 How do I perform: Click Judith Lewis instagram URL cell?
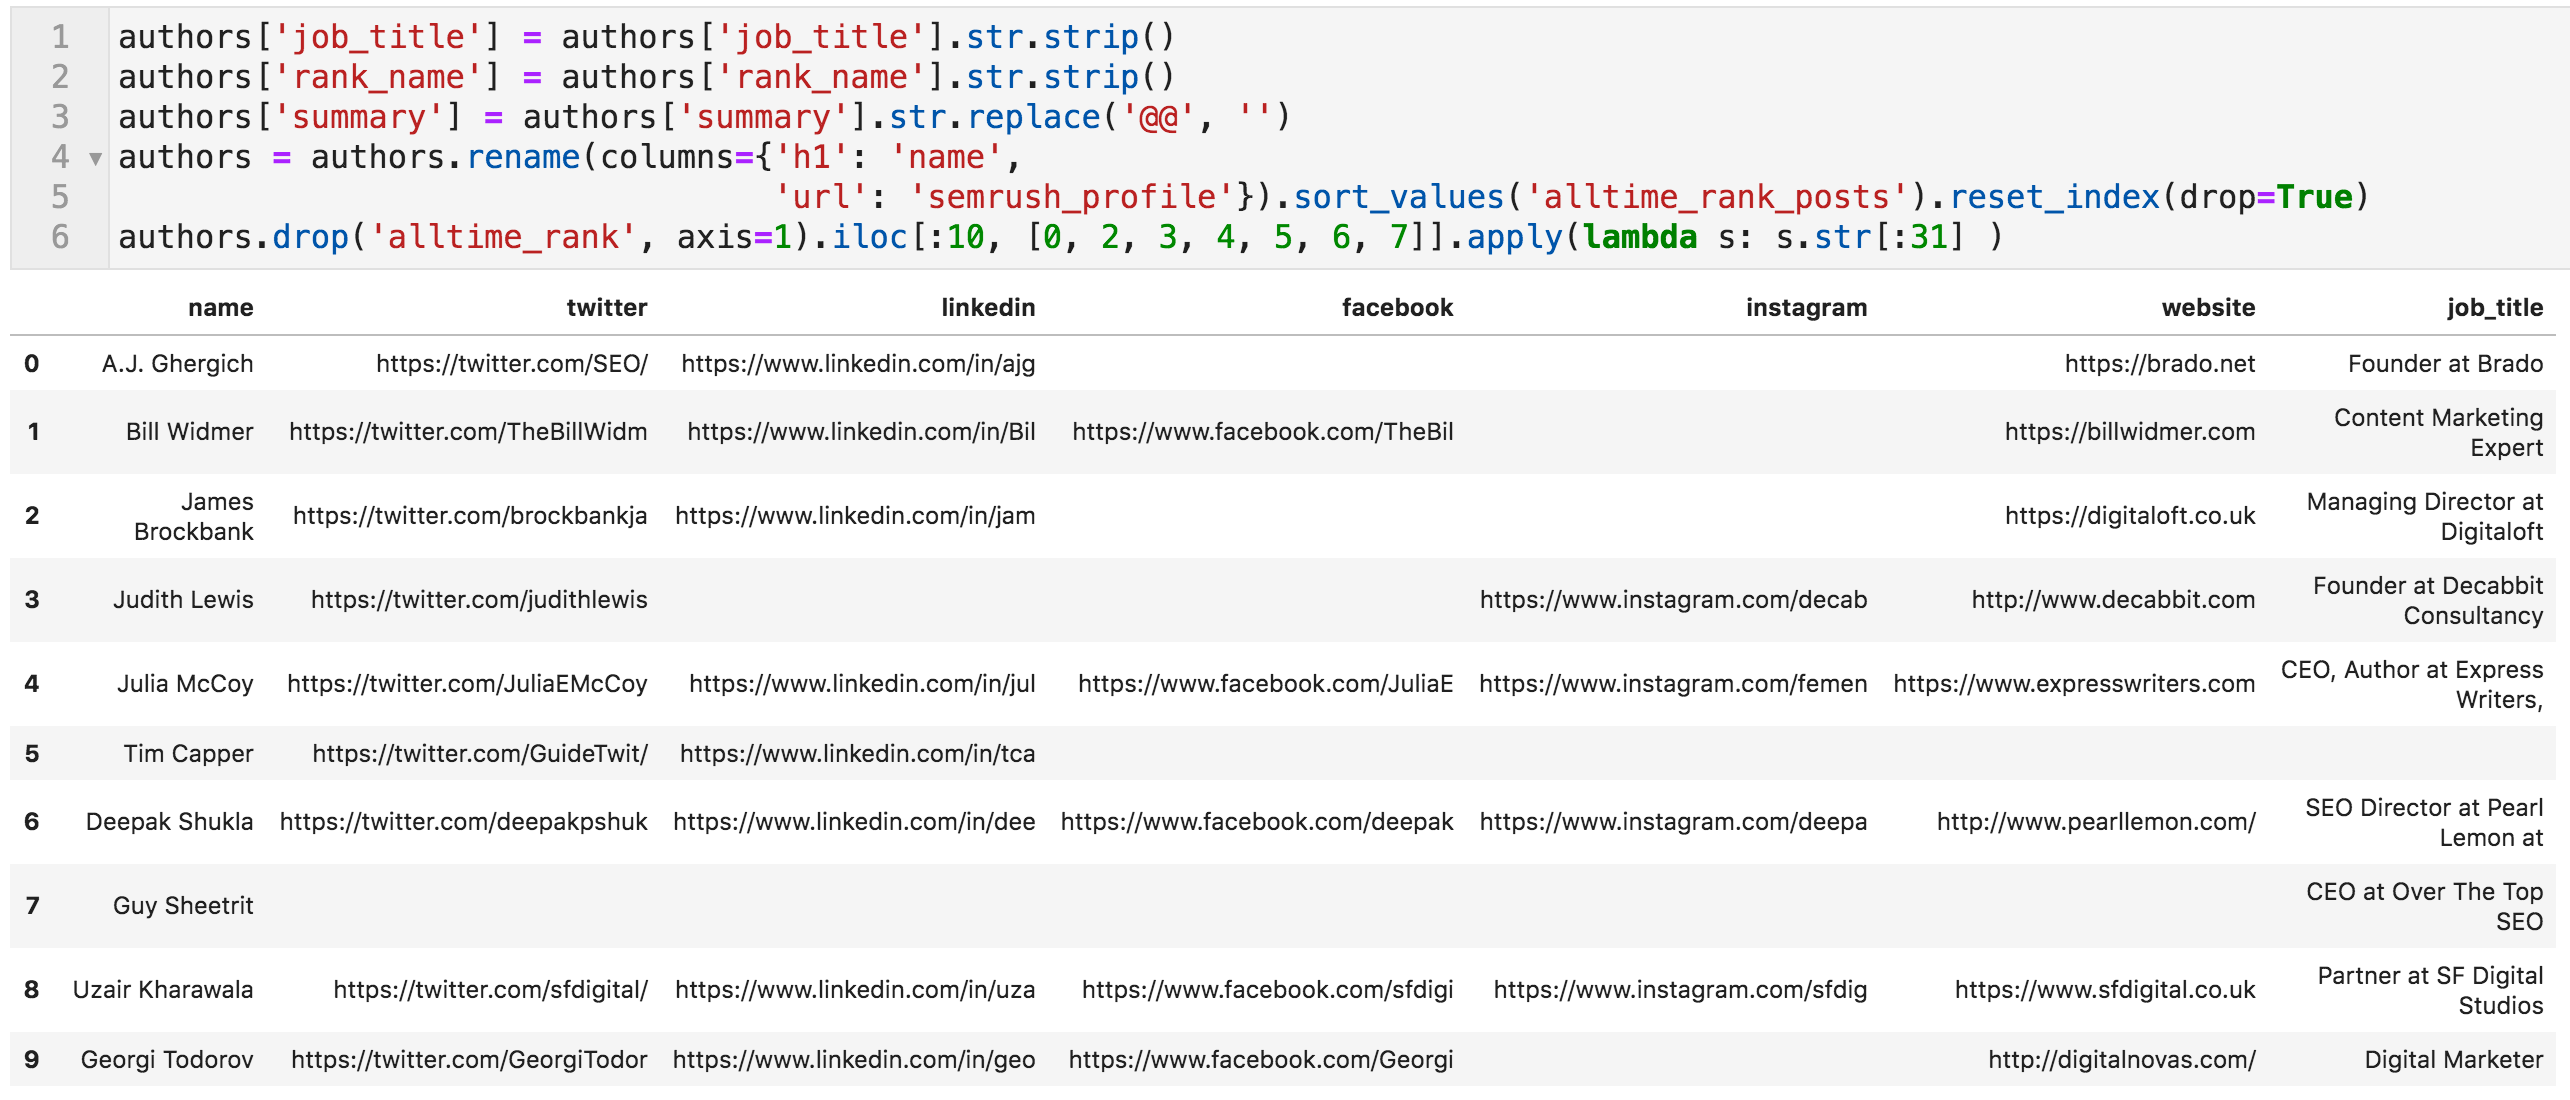tap(1672, 599)
